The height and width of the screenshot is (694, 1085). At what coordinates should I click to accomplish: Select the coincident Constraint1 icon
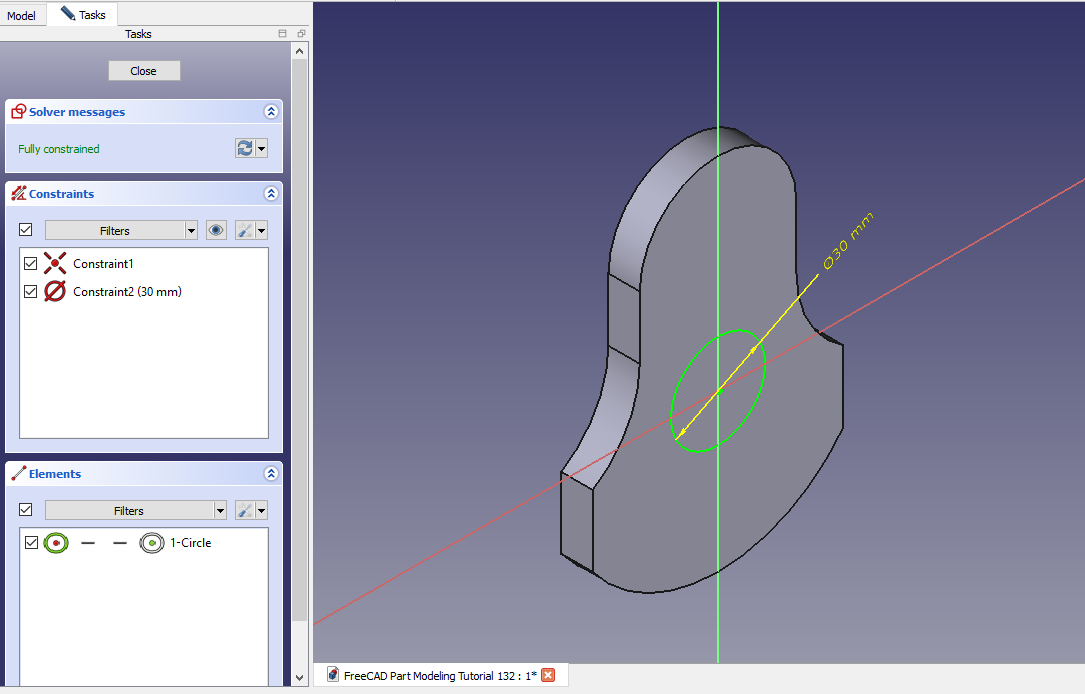pos(56,264)
